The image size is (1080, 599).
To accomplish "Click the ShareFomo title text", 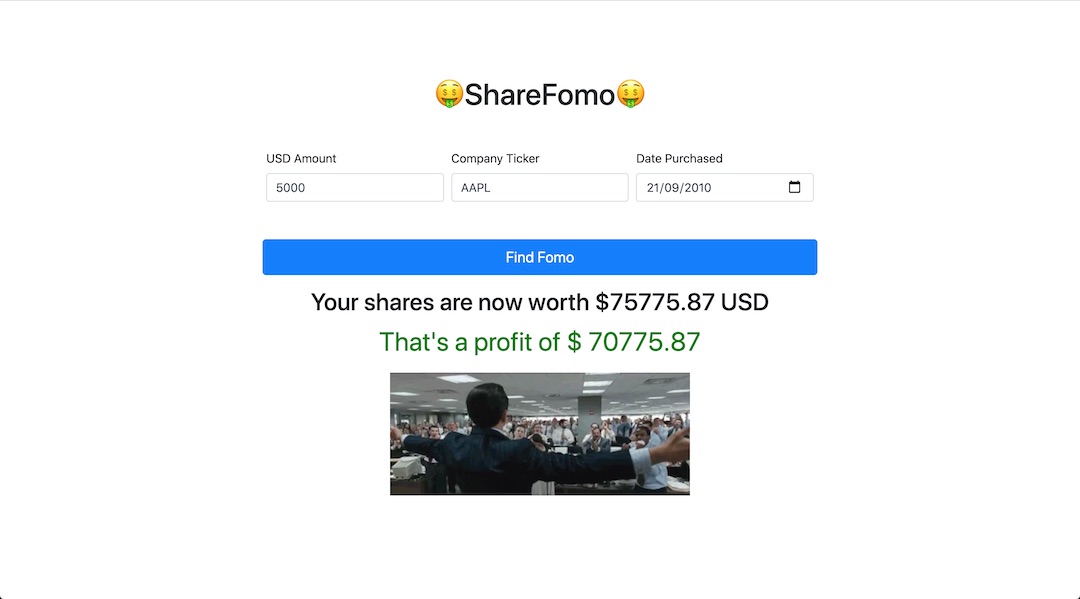I will pyautogui.click(x=539, y=95).
